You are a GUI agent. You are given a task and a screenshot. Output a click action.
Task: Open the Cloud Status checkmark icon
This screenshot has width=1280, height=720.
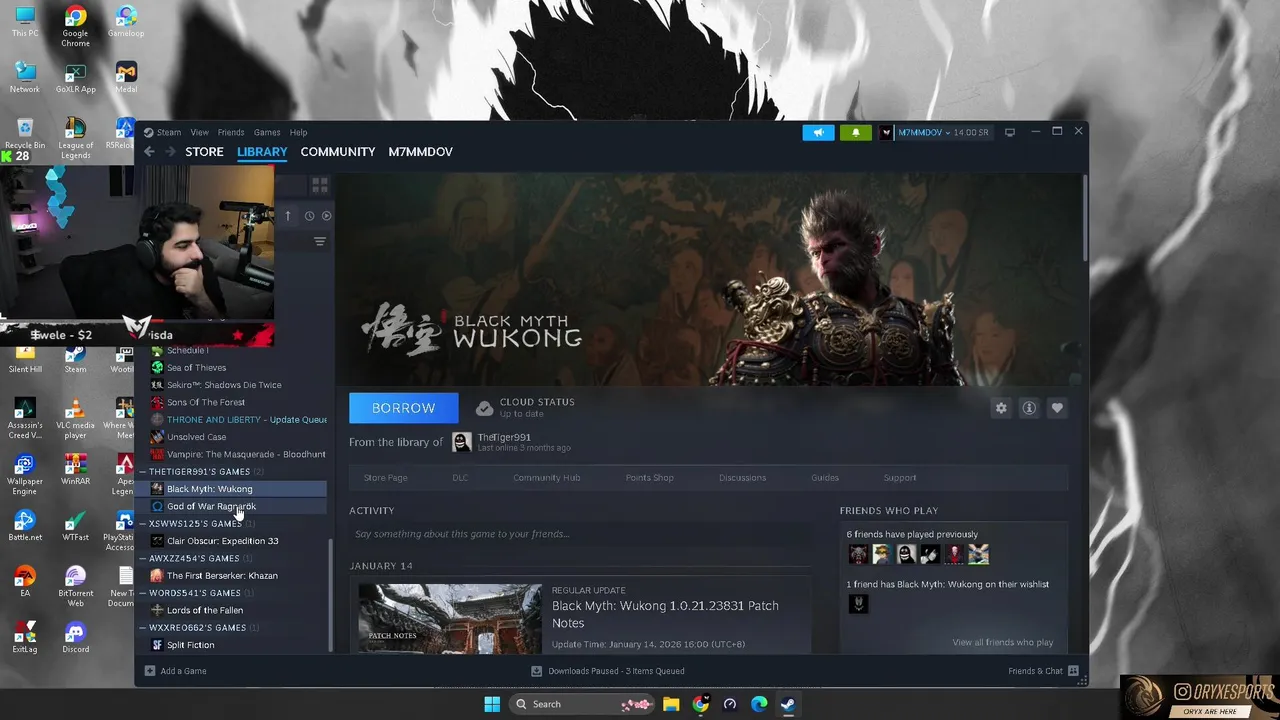click(x=484, y=408)
